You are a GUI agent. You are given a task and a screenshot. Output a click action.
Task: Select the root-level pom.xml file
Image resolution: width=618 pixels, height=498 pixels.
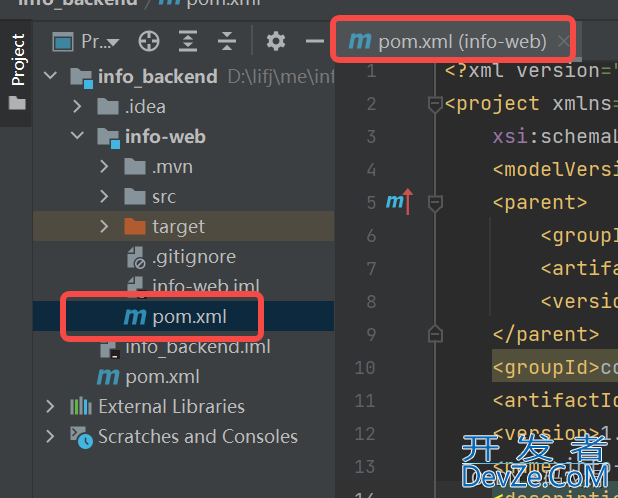click(x=162, y=377)
